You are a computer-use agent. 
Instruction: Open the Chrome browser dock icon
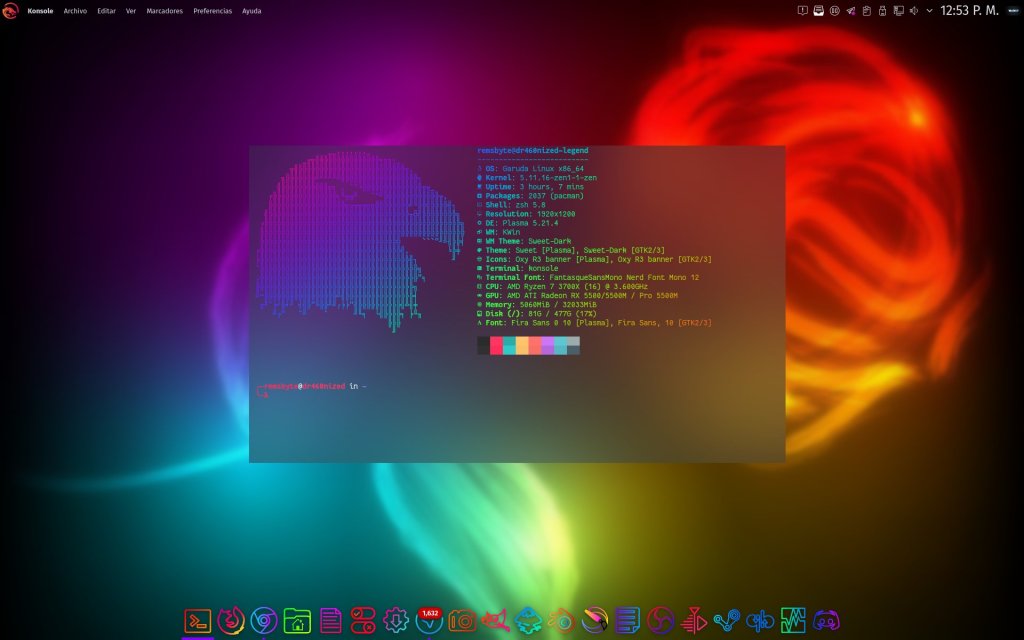click(x=264, y=621)
